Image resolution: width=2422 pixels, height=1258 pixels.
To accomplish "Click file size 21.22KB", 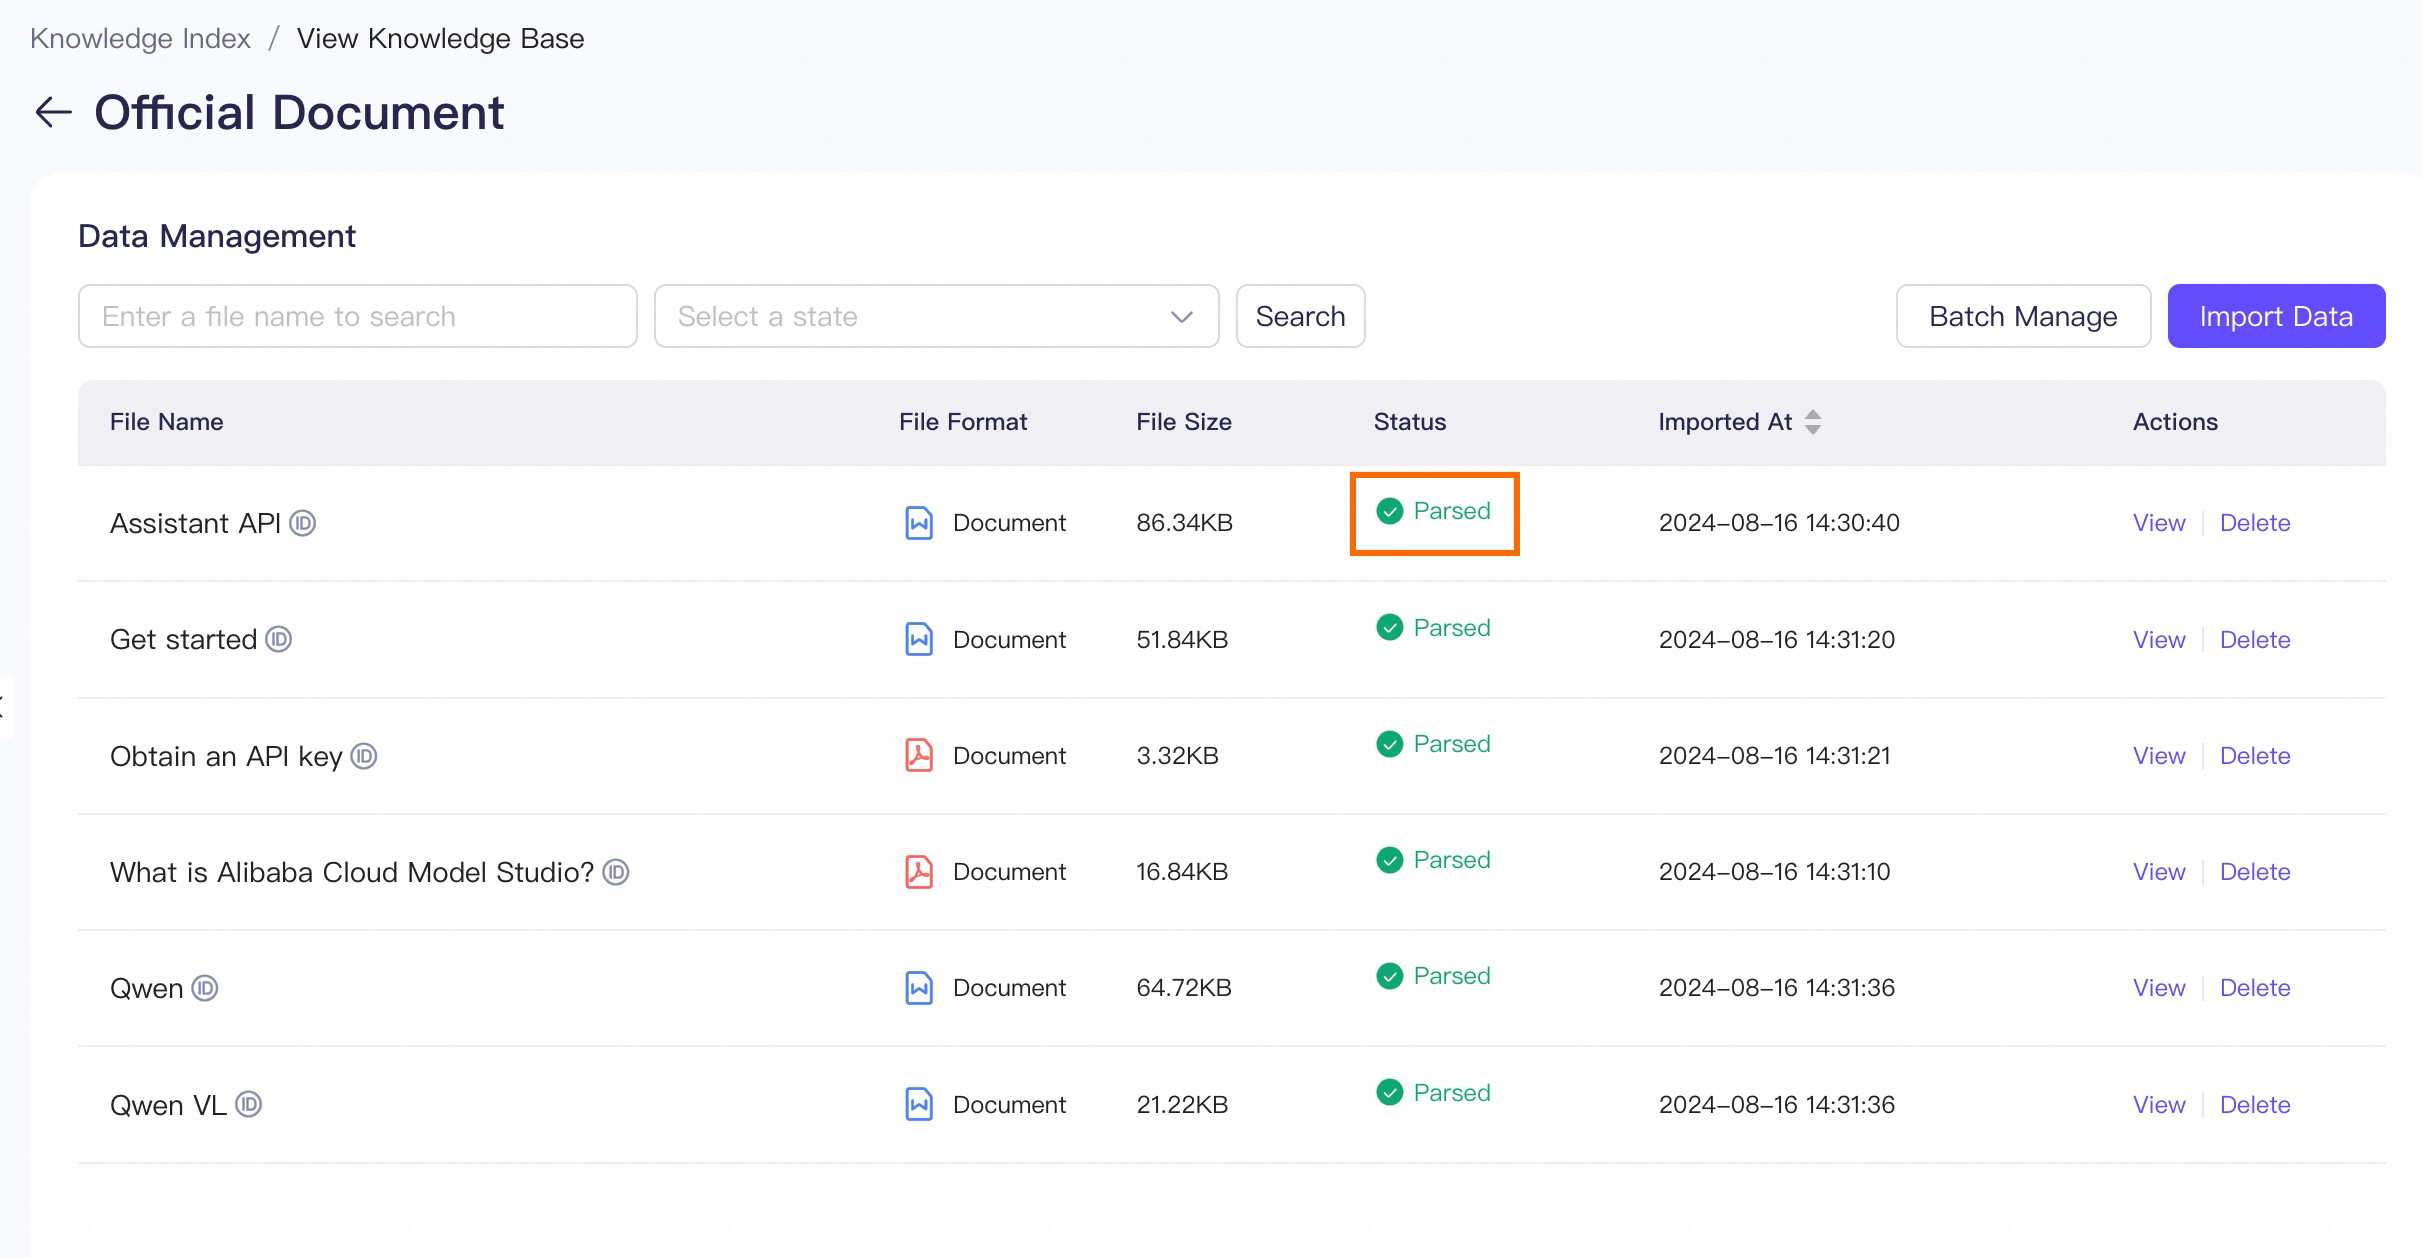I will (x=1182, y=1105).
